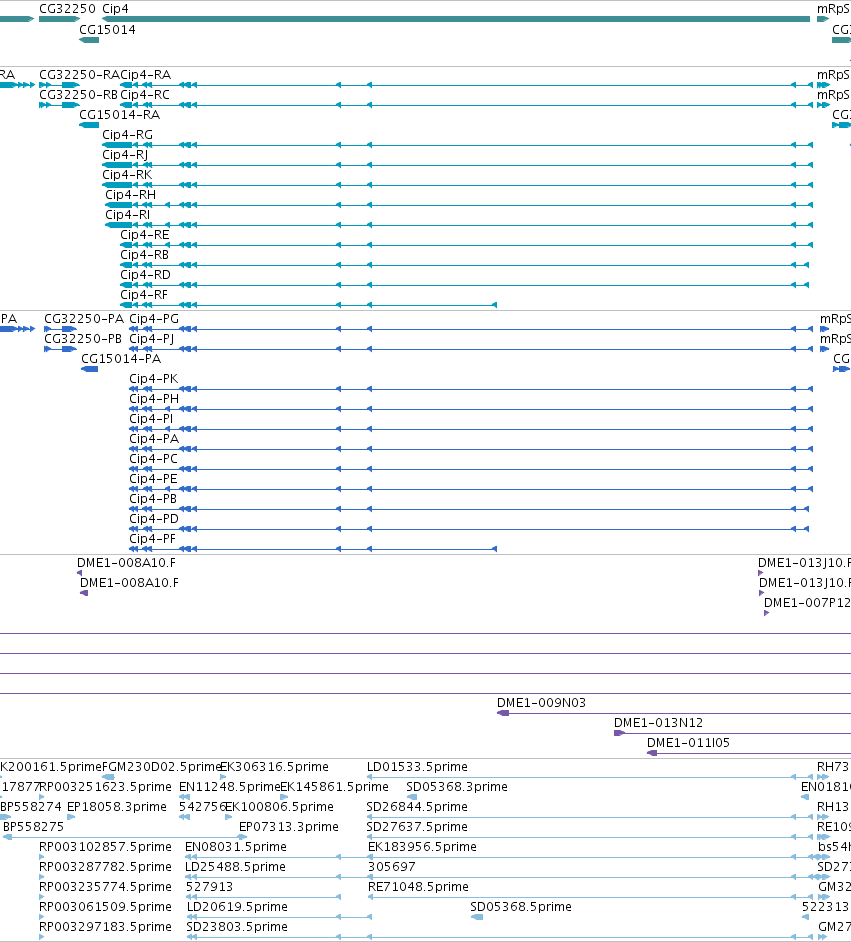
Task: Click the Cip4-RE transcript label
Action: tap(145, 235)
